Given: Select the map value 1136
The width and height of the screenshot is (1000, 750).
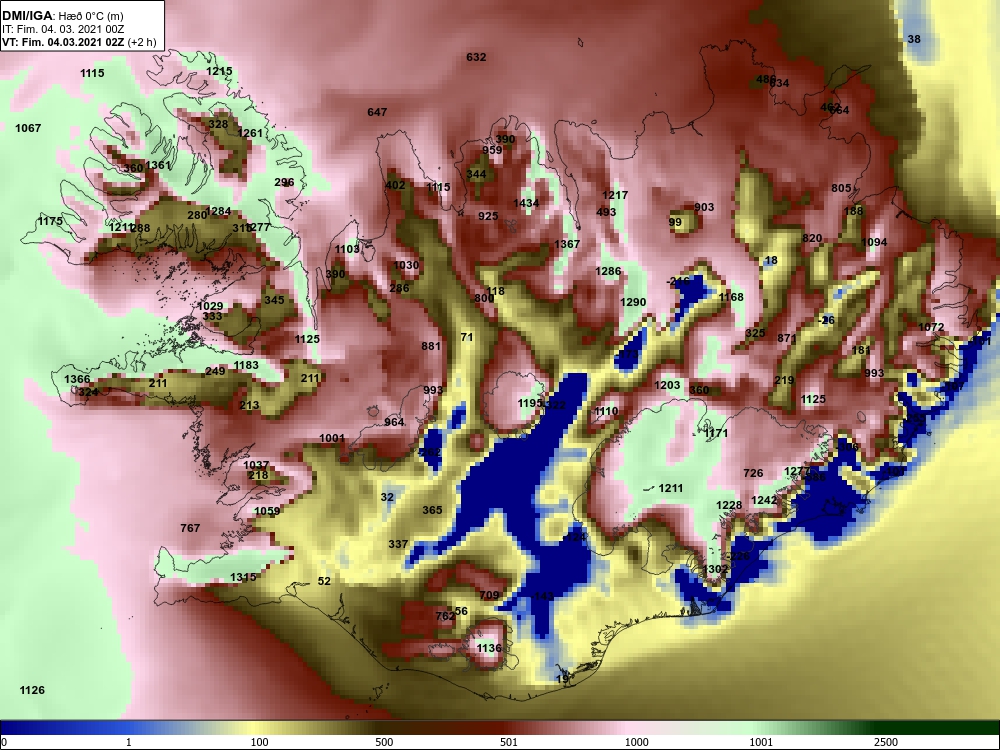Looking at the screenshot, I should click(x=489, y=648).
